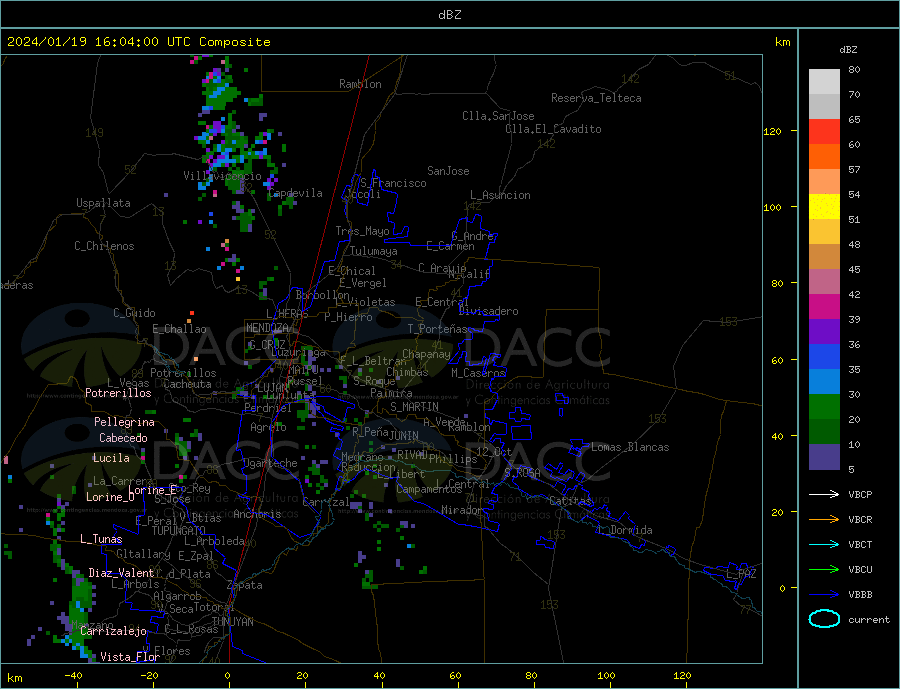The image size is (900, 689).
Task: Click the Pellegrina label
Action: point(125,421)
